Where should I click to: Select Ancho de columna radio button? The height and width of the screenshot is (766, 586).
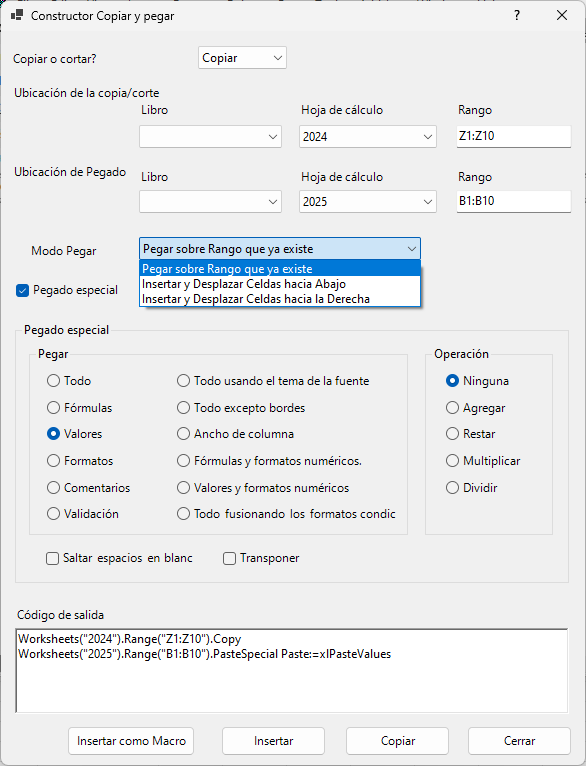[x=183, y=434]
